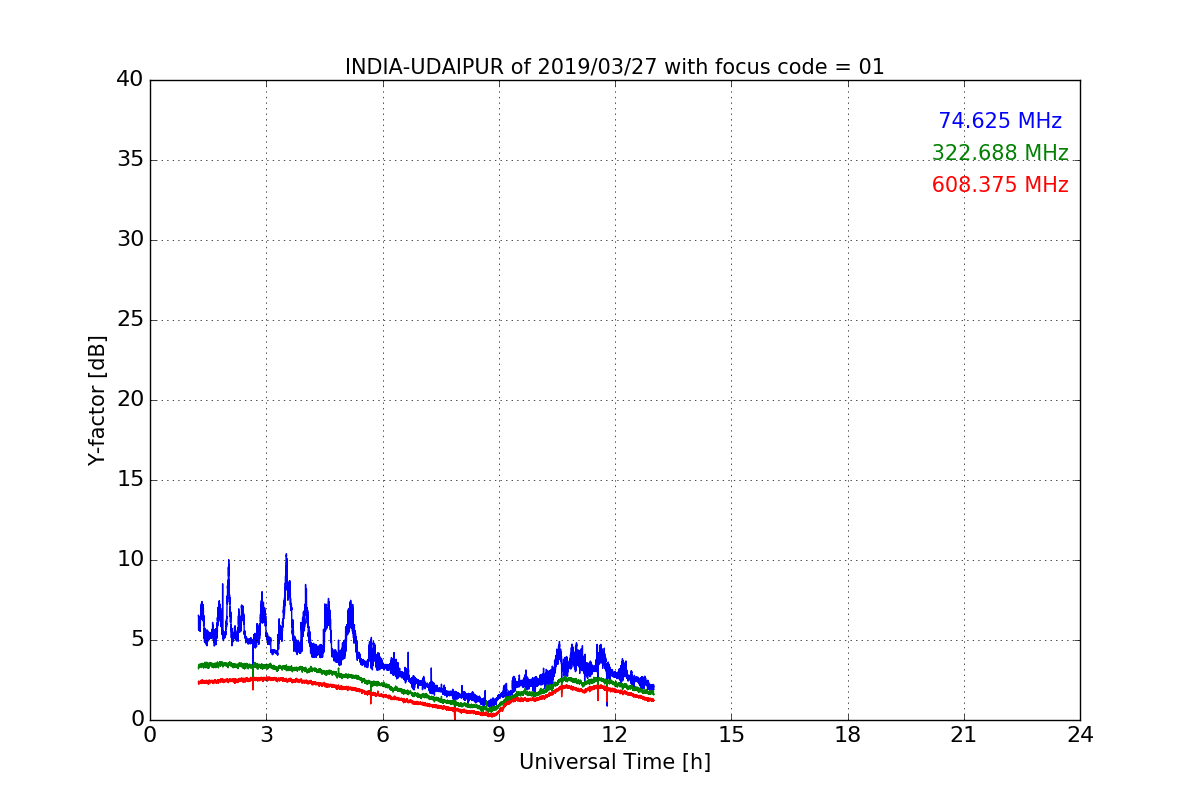Click the blue curve peak near 2 h
Screen dimensions: 1200x800
pyautogui.click(x=229, y=562)
